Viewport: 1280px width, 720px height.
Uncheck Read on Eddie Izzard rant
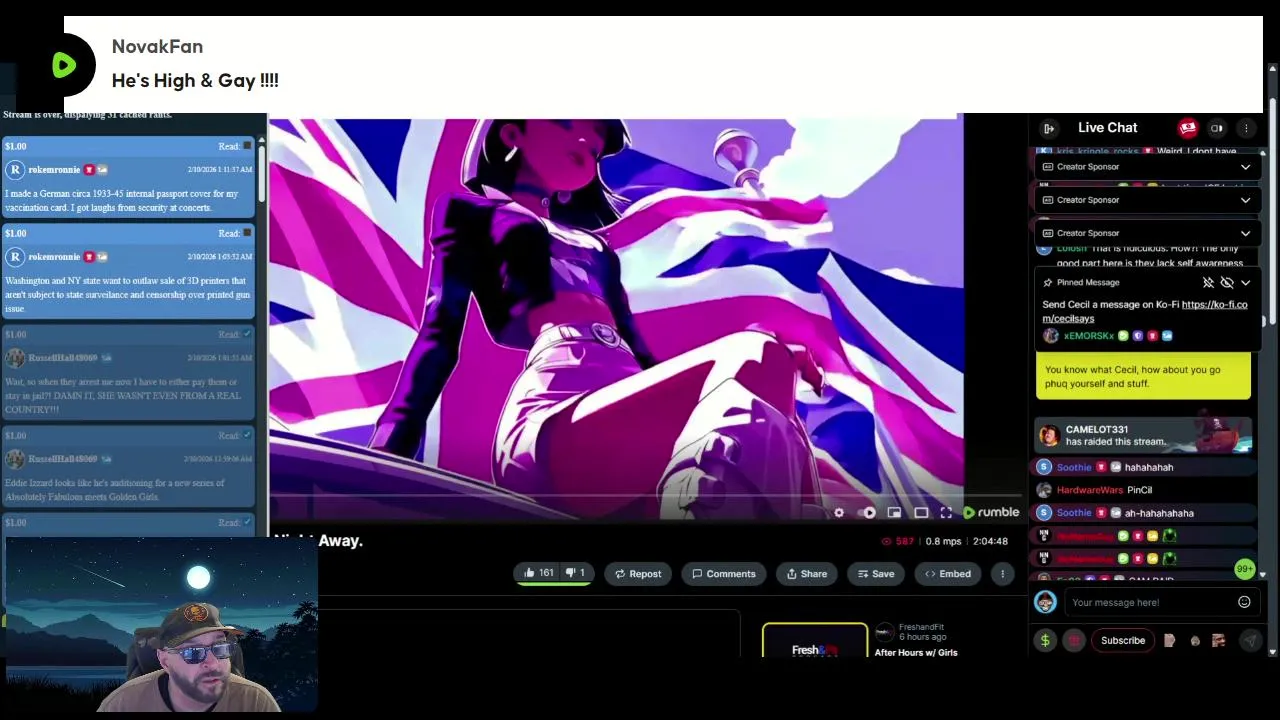pyautogui.click(x=248, y=436)
